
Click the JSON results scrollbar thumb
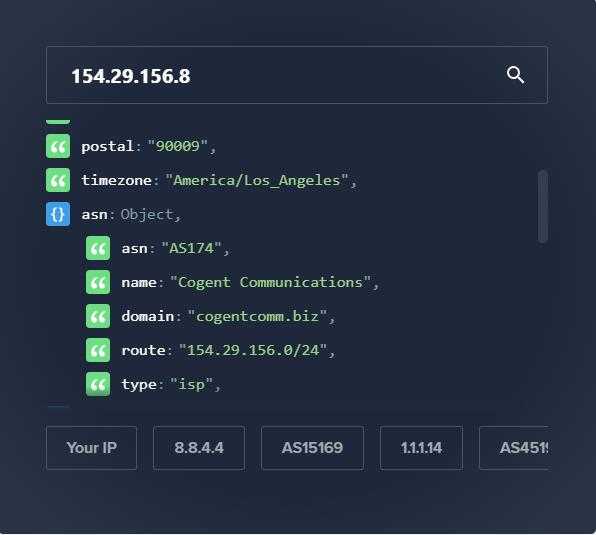(x=543, y=206)
